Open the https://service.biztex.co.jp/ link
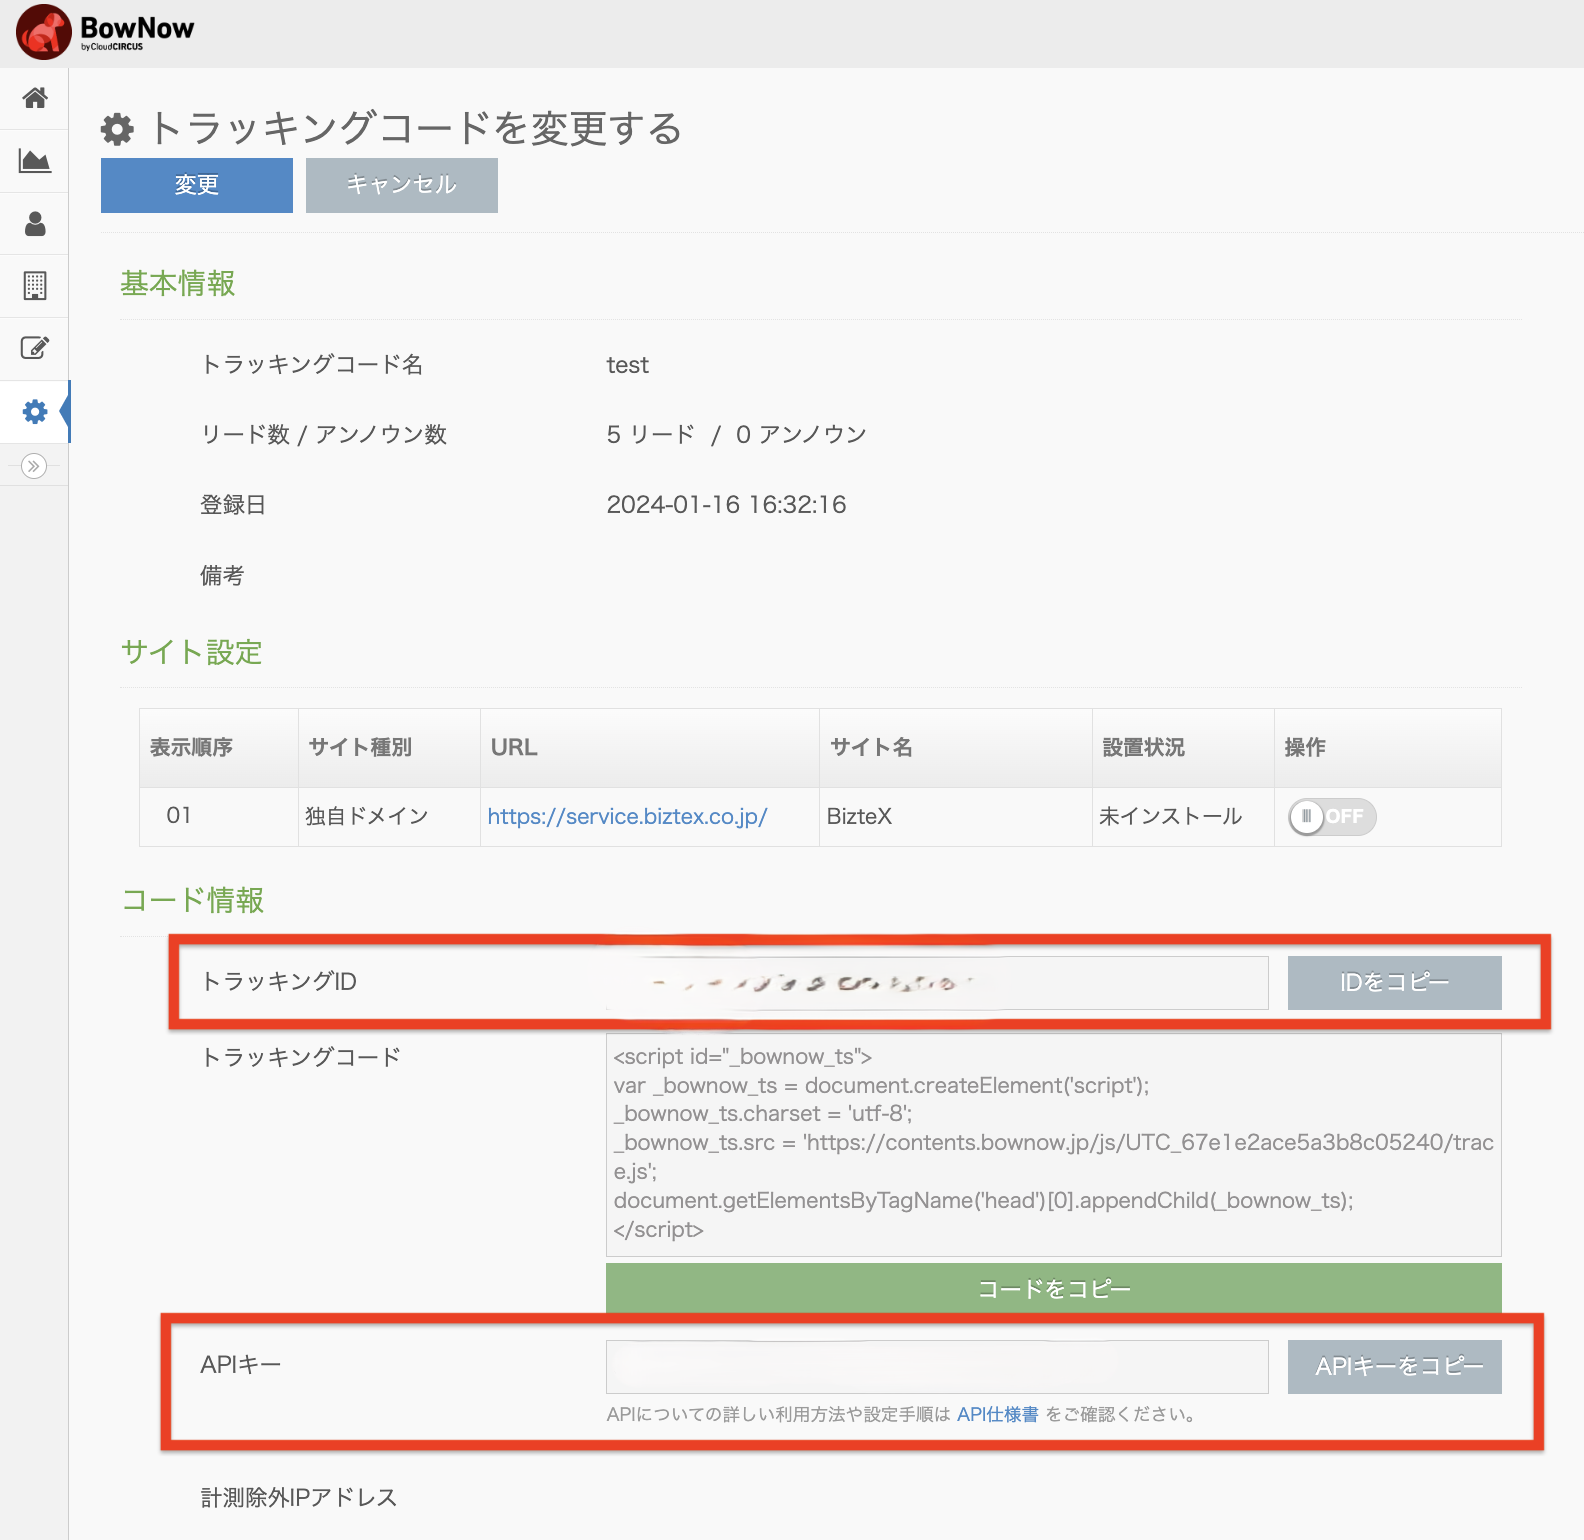 coord(627,816)
